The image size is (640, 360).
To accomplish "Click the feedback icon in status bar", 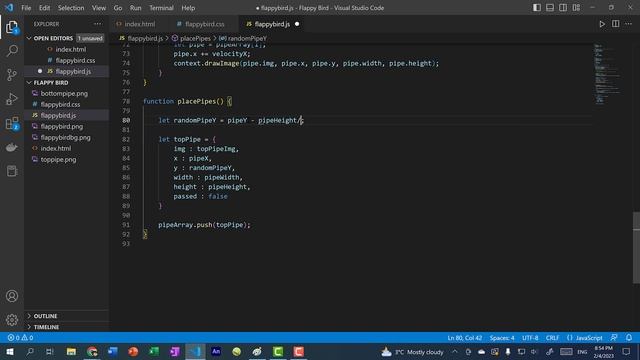I will [613, 338].
